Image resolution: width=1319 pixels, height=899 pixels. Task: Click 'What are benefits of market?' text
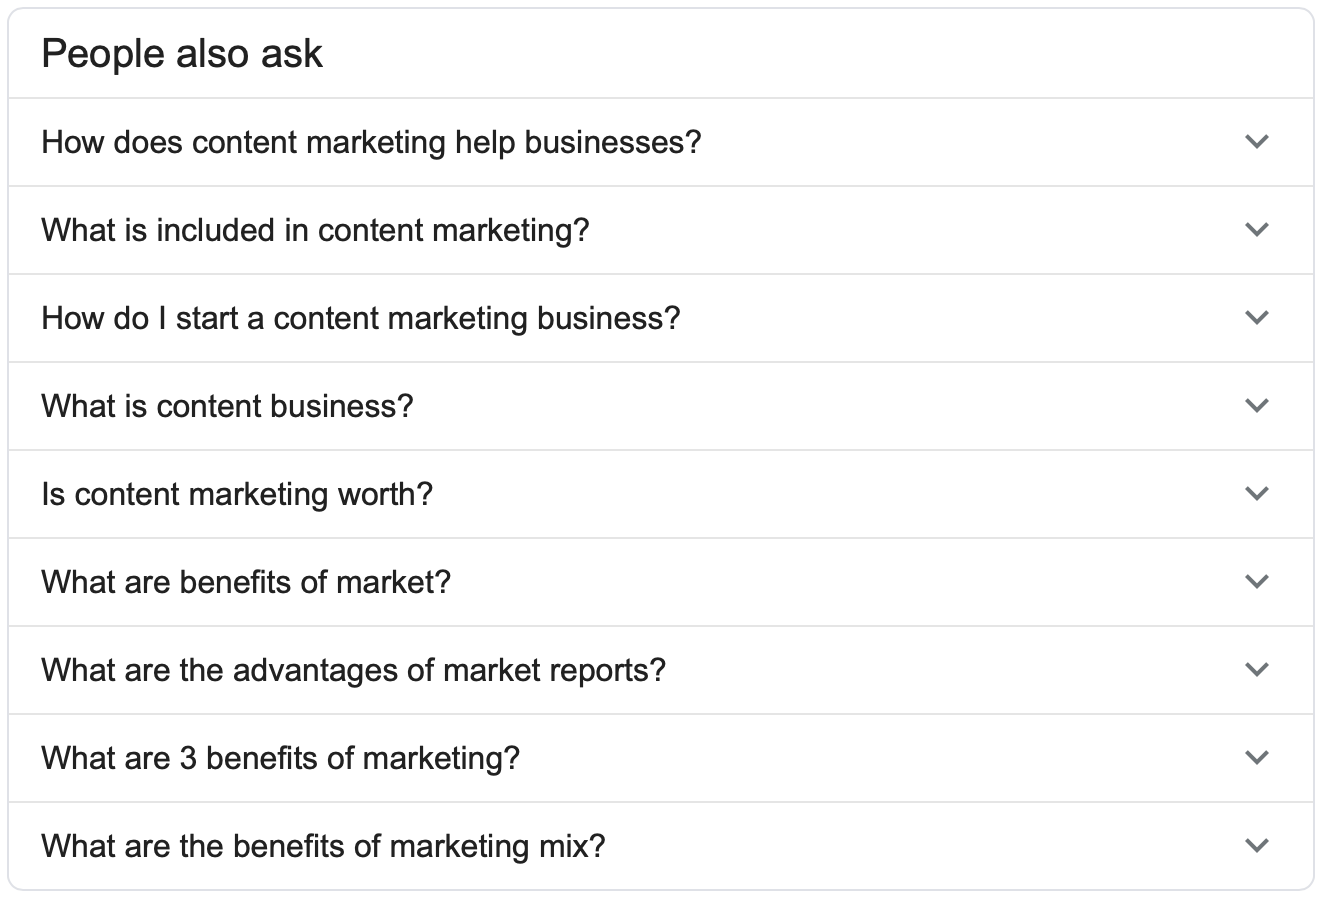tap(246, 582)
